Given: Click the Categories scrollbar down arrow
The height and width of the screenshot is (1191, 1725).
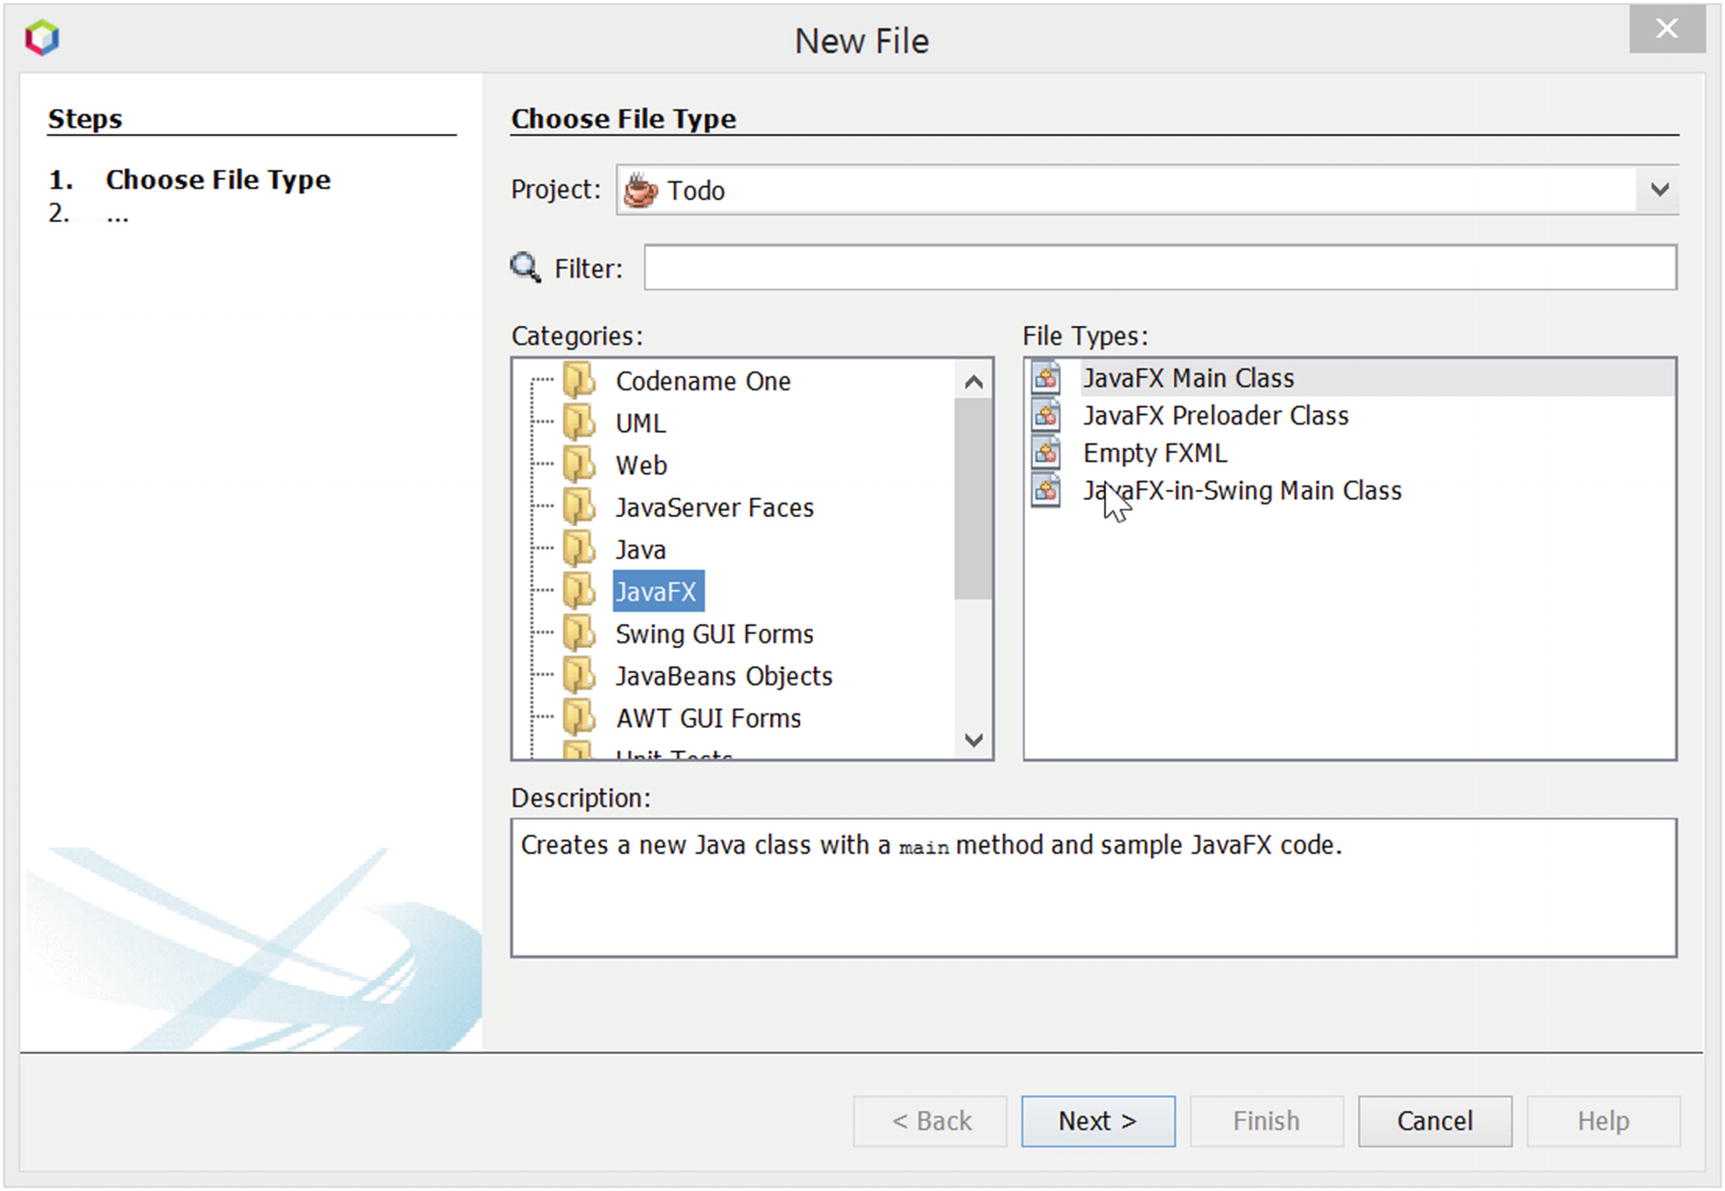Looking at the screenshot, I should coord(974,740).
